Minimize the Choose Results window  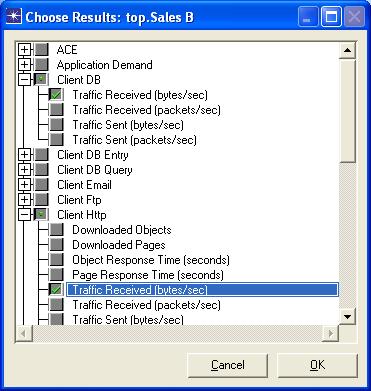click(x=308, y=17)
